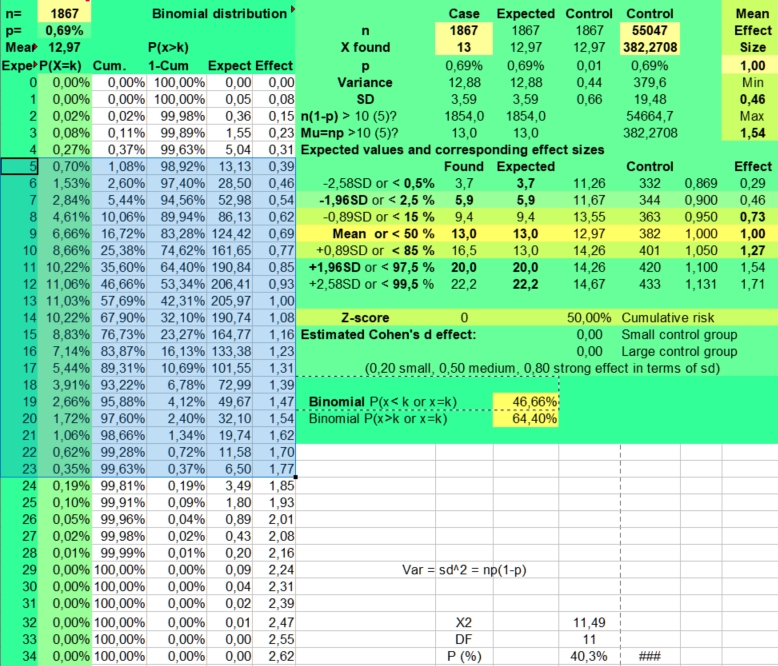
Task: Click the 11,06% probability cell
Action: coord(65,284)
